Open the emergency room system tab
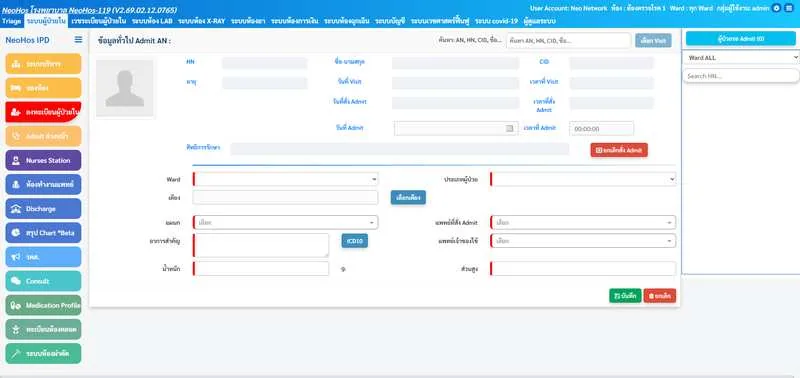The image size is (800, 378). pyautogui.click(x=347, y=21)
